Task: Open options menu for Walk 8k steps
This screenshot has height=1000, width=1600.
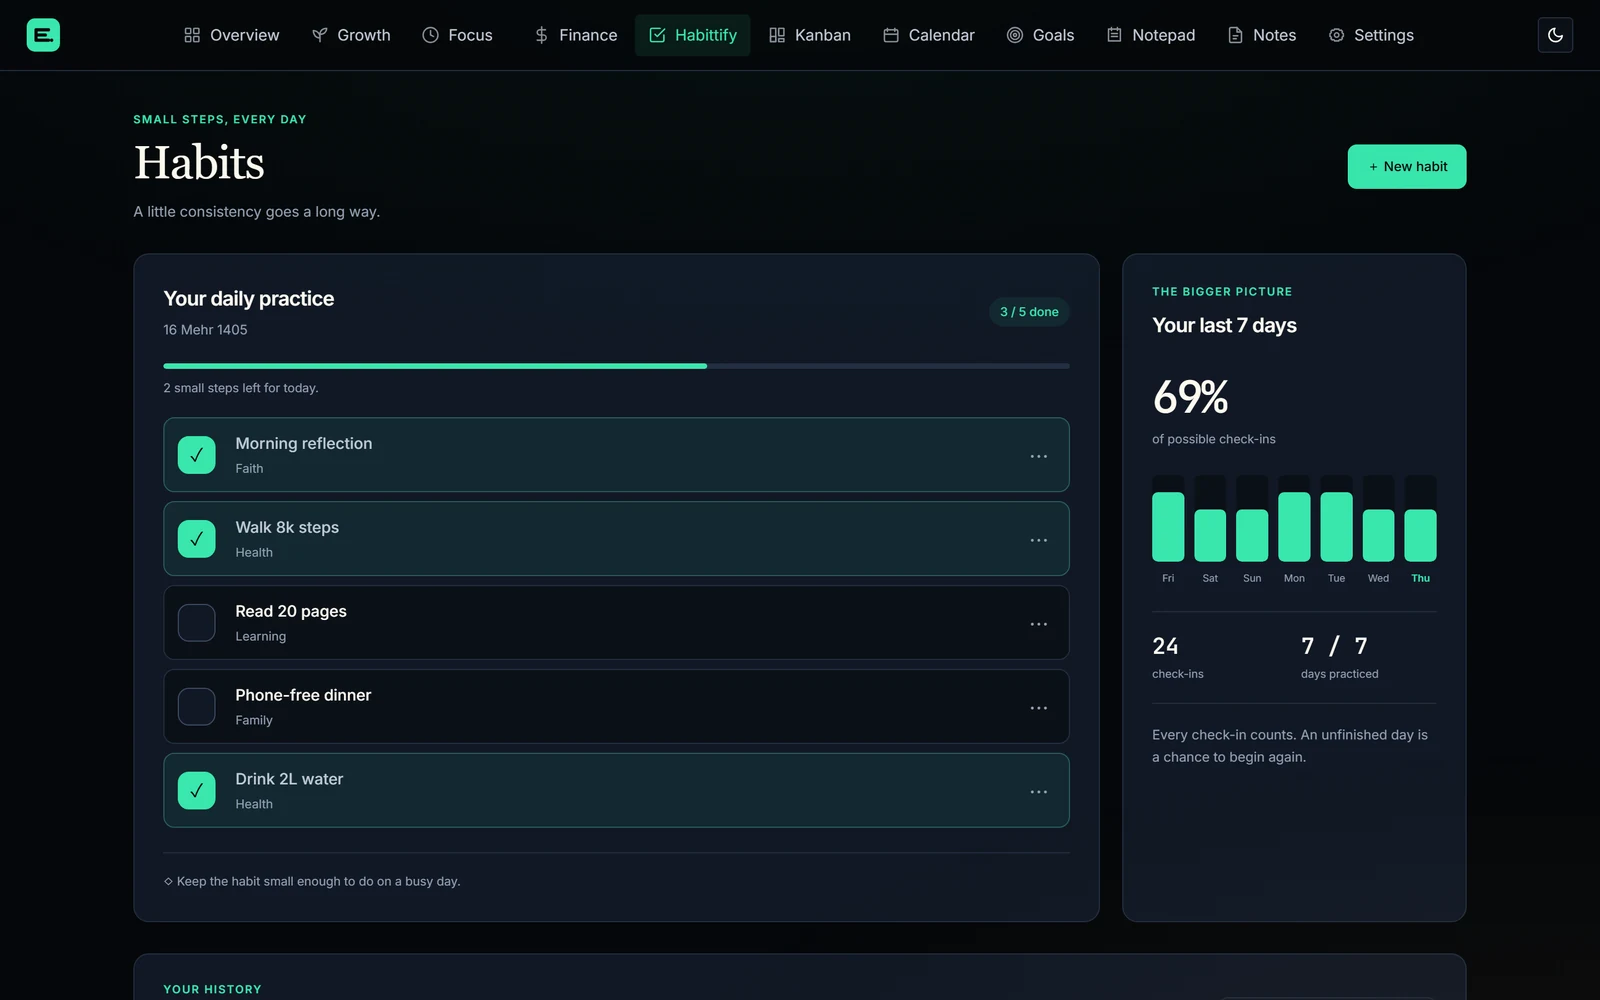Action: tap(1039, 540)
